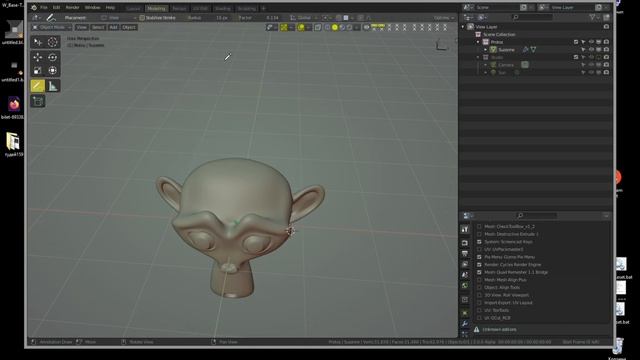Click the Select button in viewport header
This screenshot has height=360, width=640.
(98, 27)
